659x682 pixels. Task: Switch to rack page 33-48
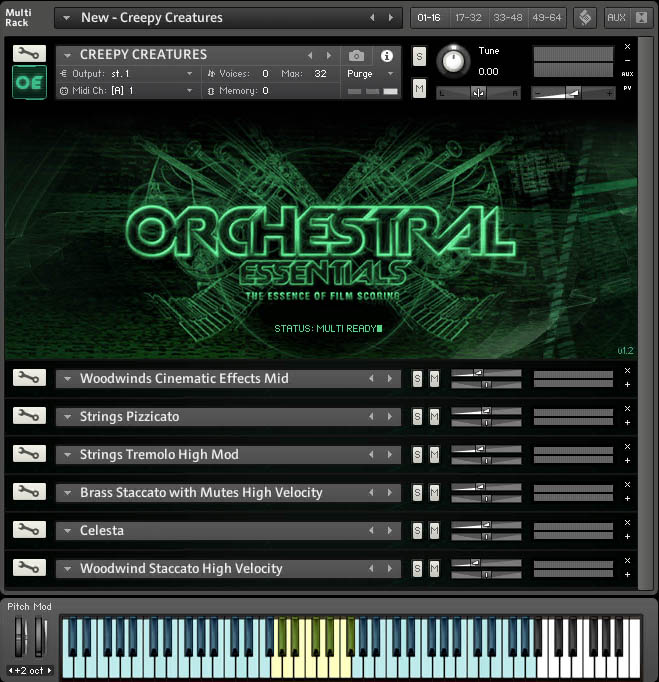(x=508, y=18)
